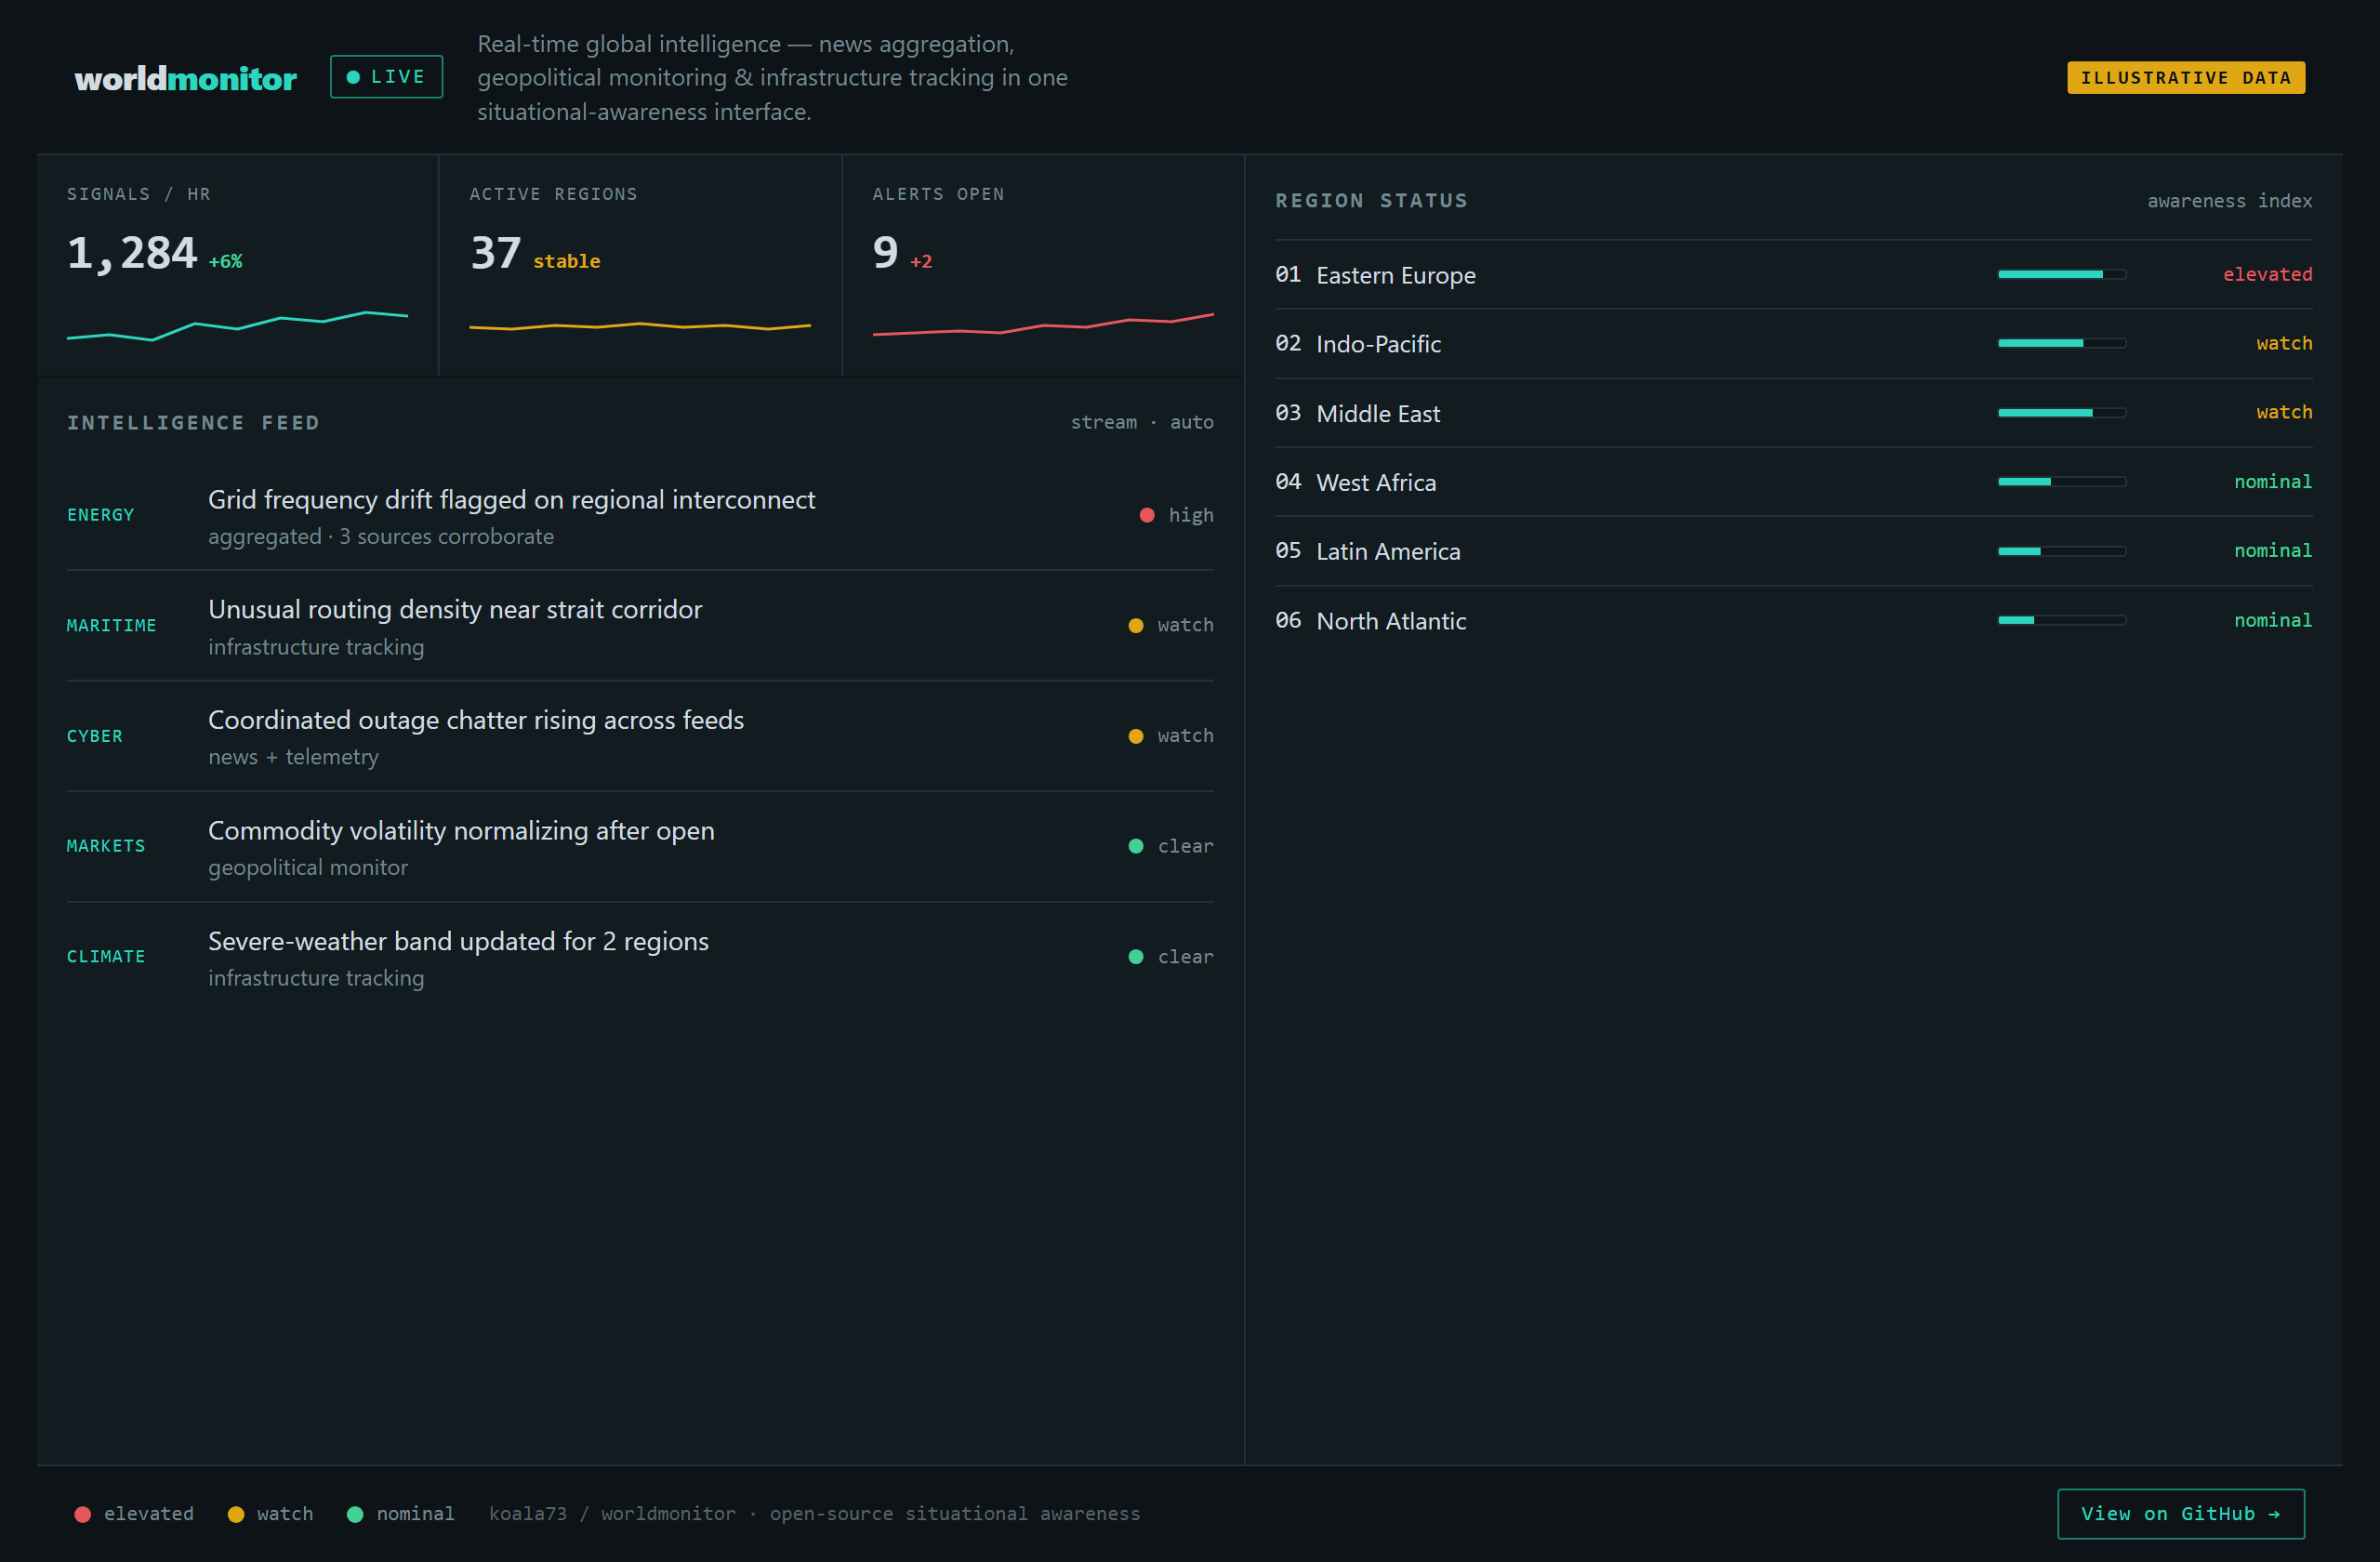Select the MARITIME category tag
The width and height of the screenshot is (2380, 1562).
[112, 626]
